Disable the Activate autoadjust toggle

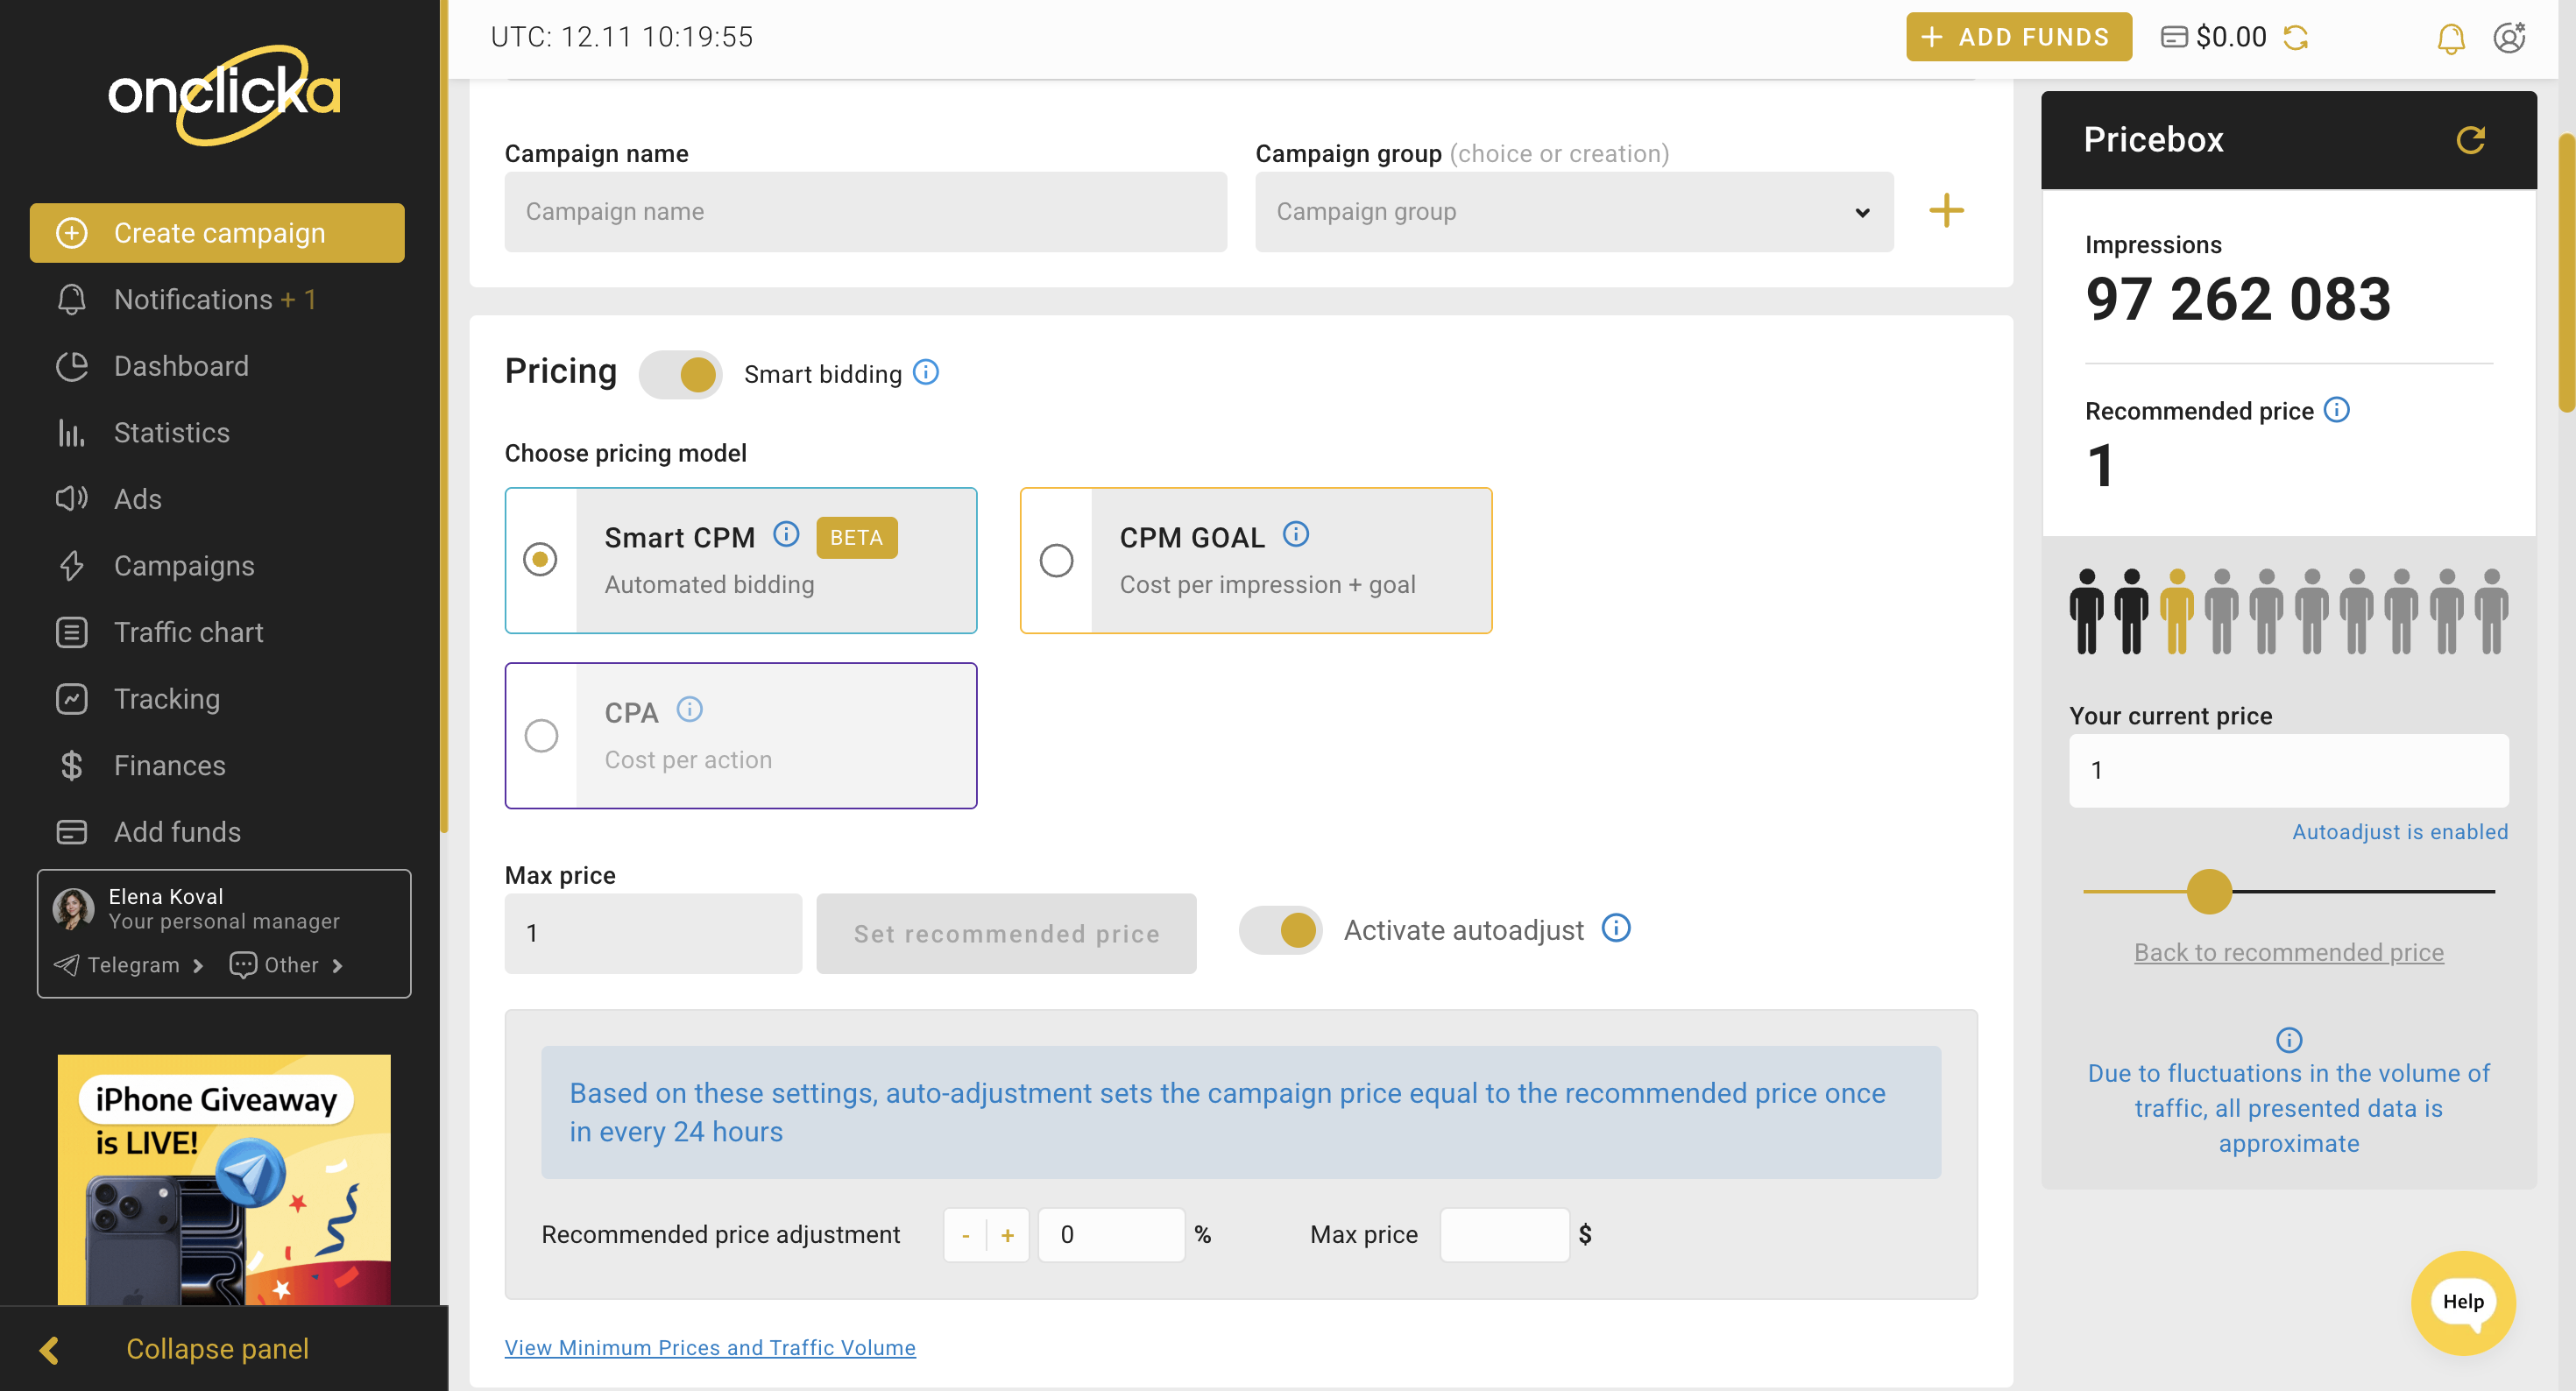1280,930
